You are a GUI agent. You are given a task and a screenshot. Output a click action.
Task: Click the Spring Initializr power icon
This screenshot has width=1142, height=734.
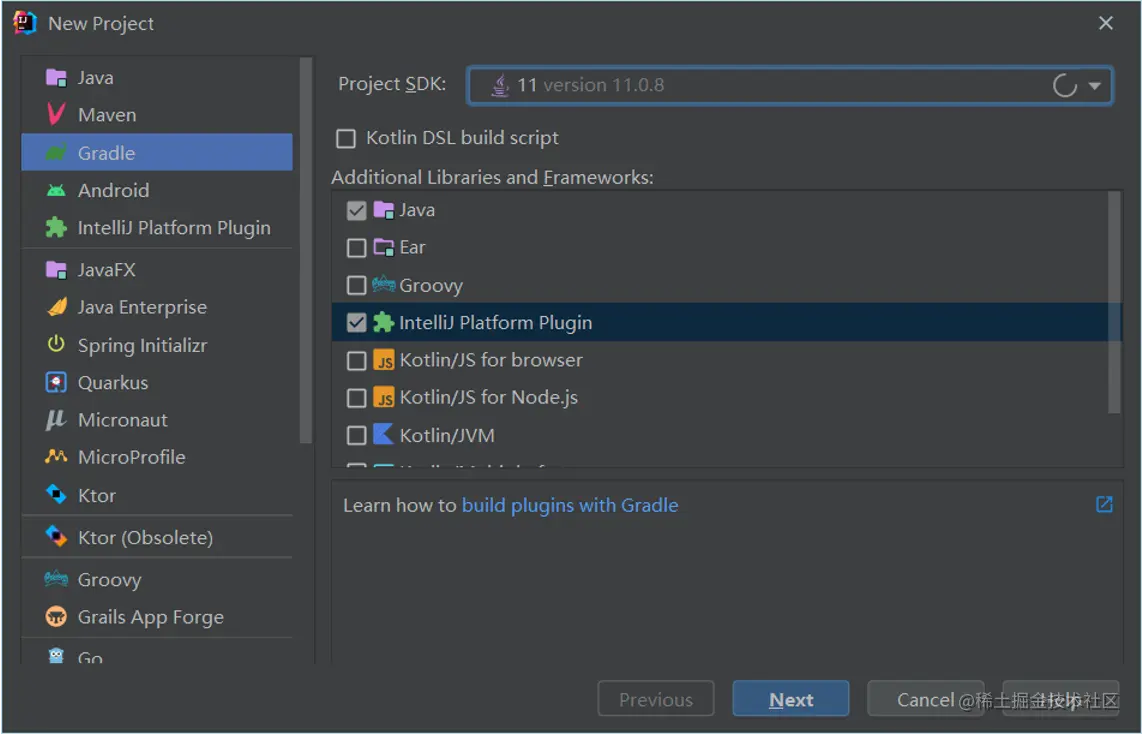pos(56,345)
